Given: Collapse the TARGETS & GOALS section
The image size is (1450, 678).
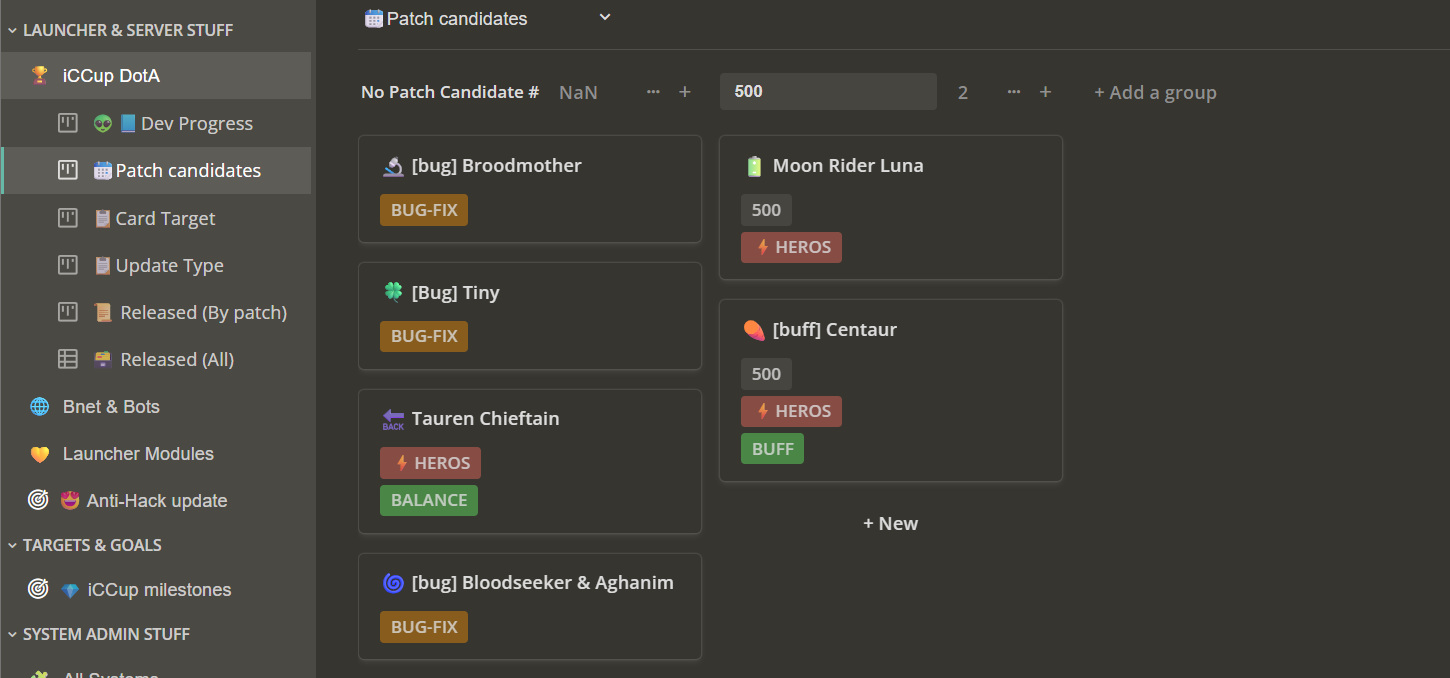Looking at the screenshot, I should tap(13, 546).
